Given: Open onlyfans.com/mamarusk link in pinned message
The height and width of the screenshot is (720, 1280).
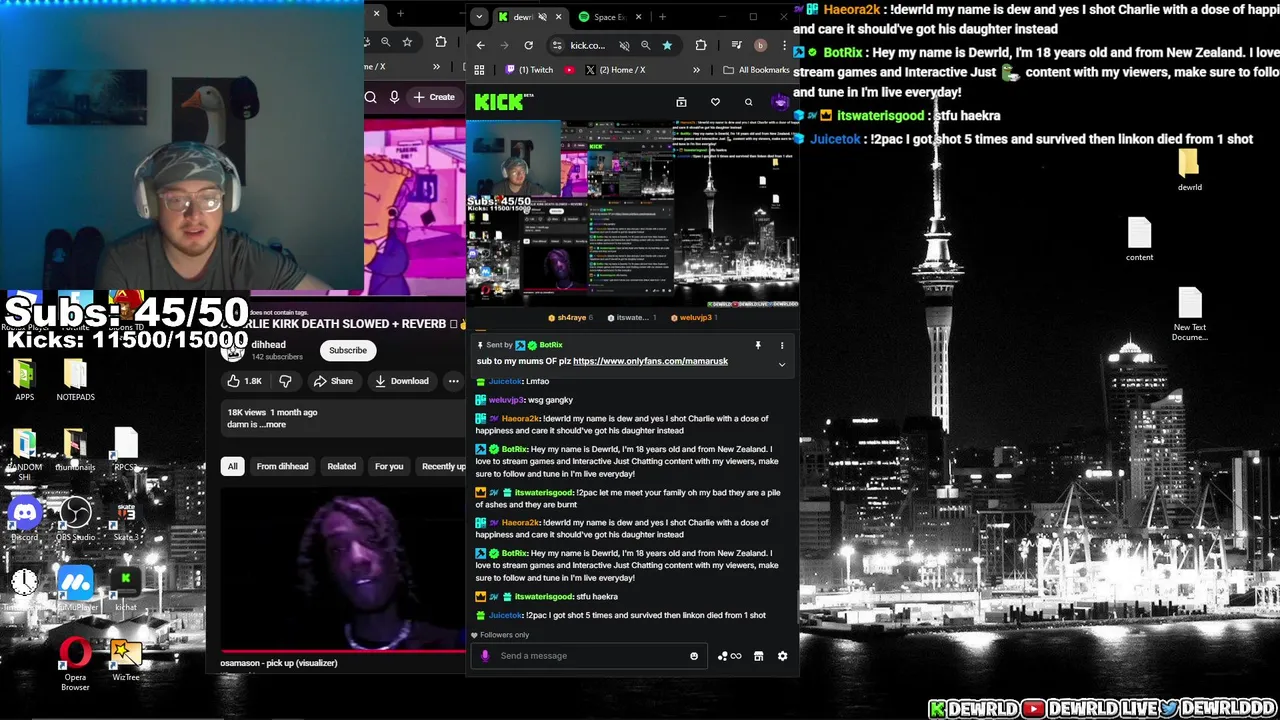Looking at the screenshot, I should tap(650, 361).
